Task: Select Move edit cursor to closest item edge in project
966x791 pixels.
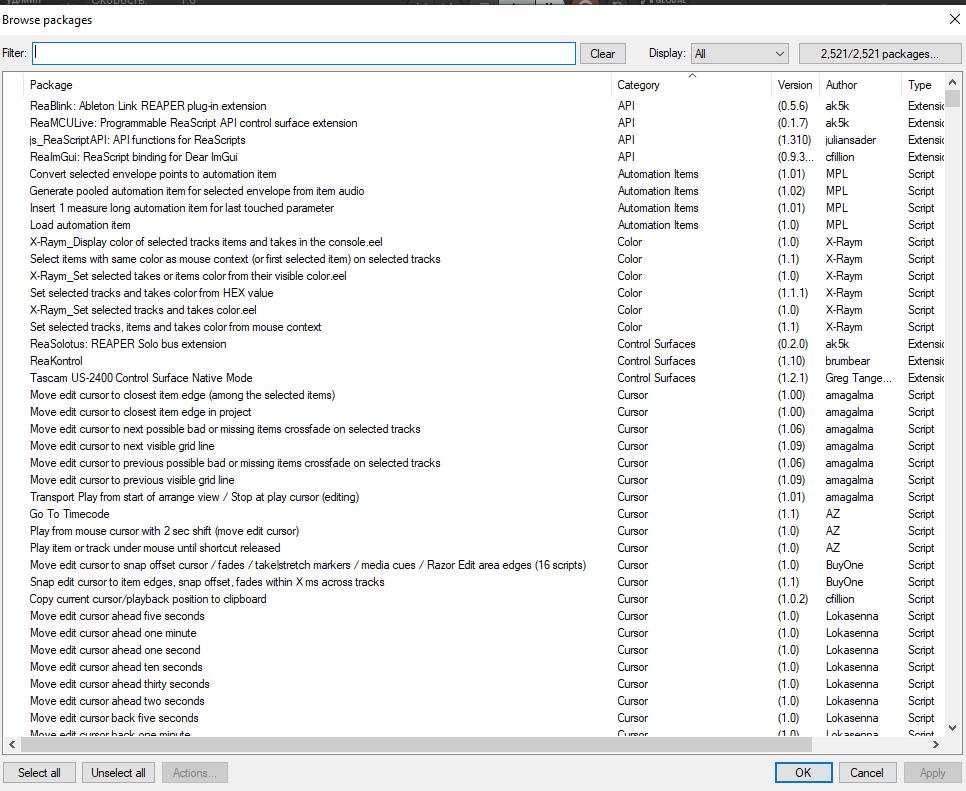Action: coord(140,412)
